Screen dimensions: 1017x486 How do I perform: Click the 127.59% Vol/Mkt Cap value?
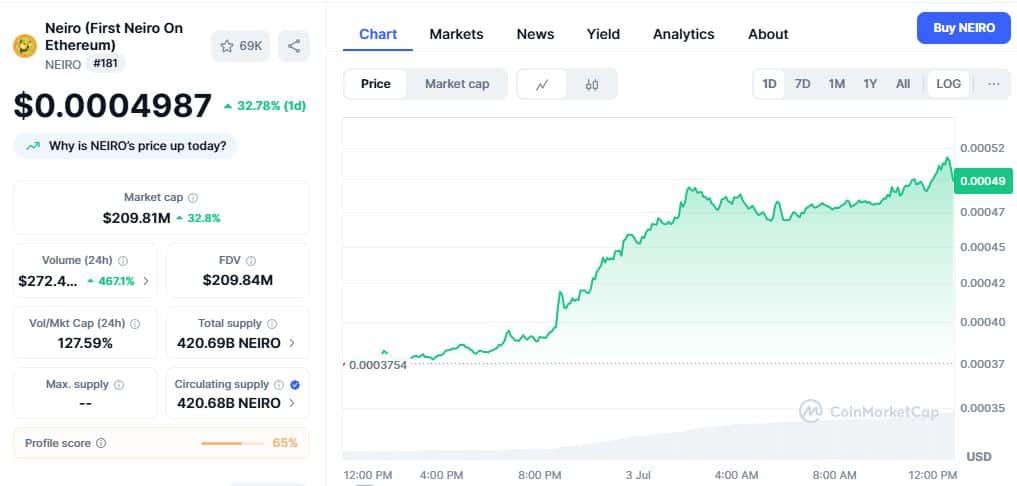point(85,343)
